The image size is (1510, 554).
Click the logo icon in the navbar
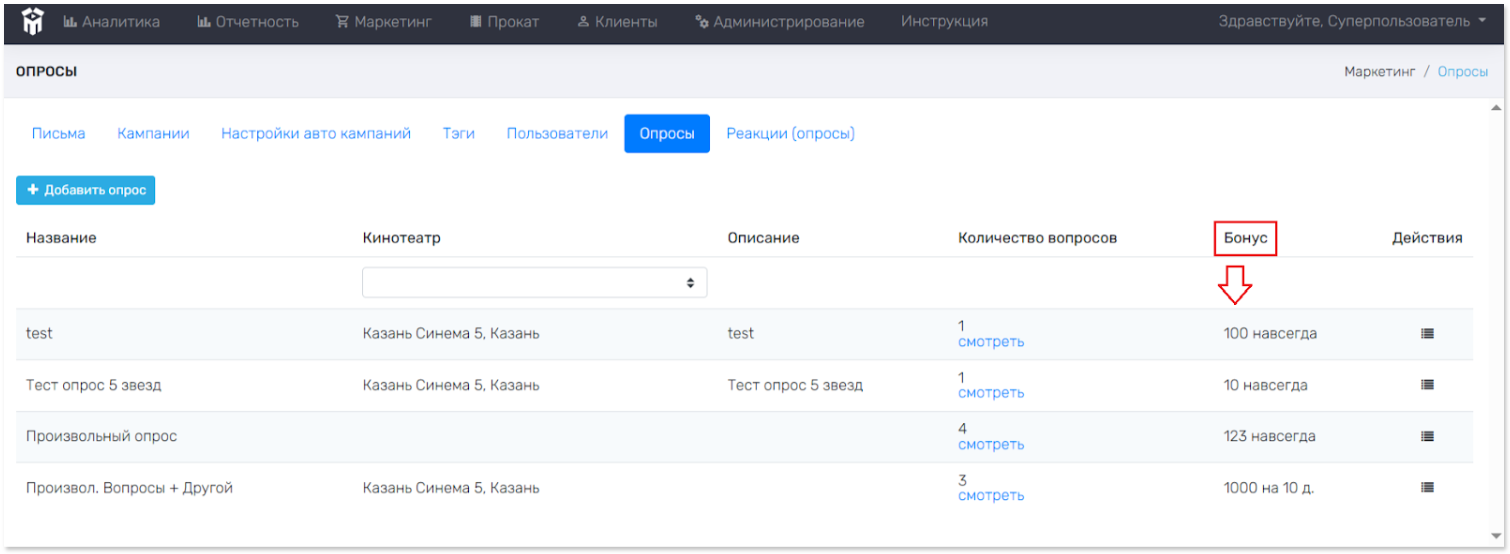(33, 21)
